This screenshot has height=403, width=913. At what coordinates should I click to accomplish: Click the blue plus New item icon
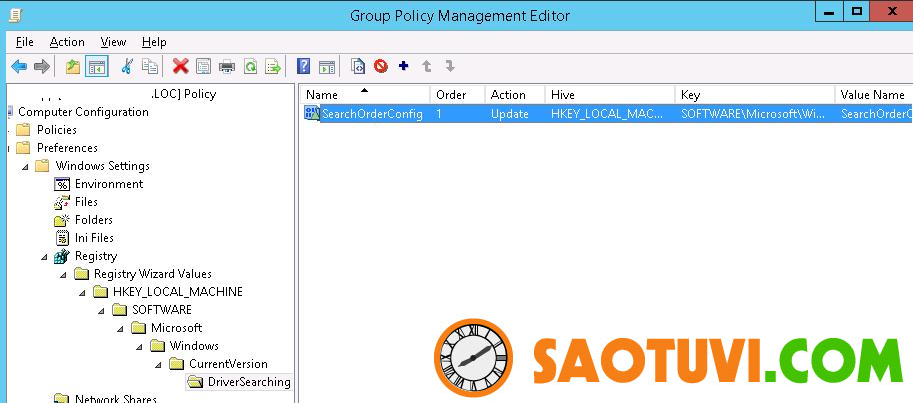point(404,66)
